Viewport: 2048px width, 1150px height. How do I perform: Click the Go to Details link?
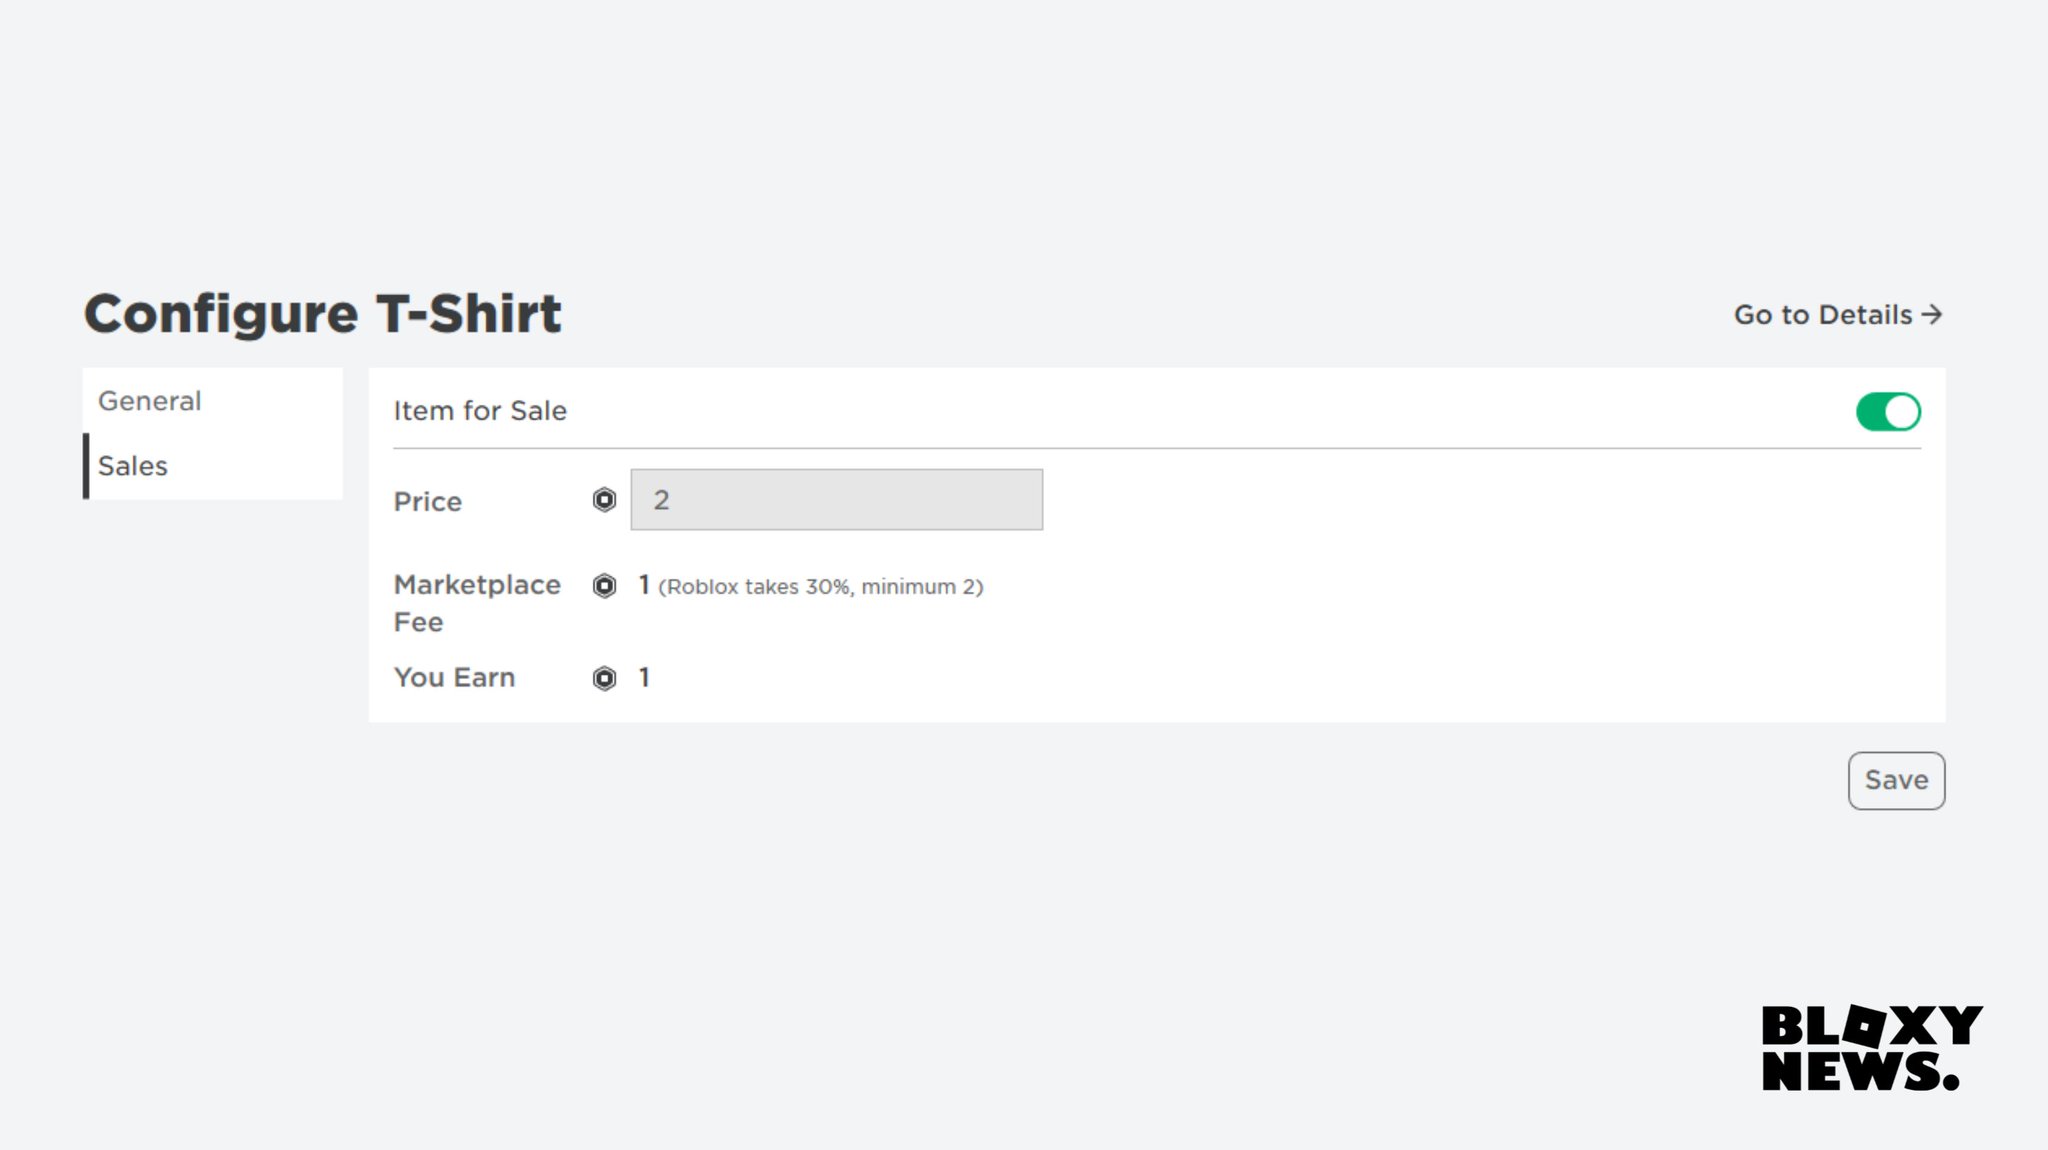pos(1840,314)
